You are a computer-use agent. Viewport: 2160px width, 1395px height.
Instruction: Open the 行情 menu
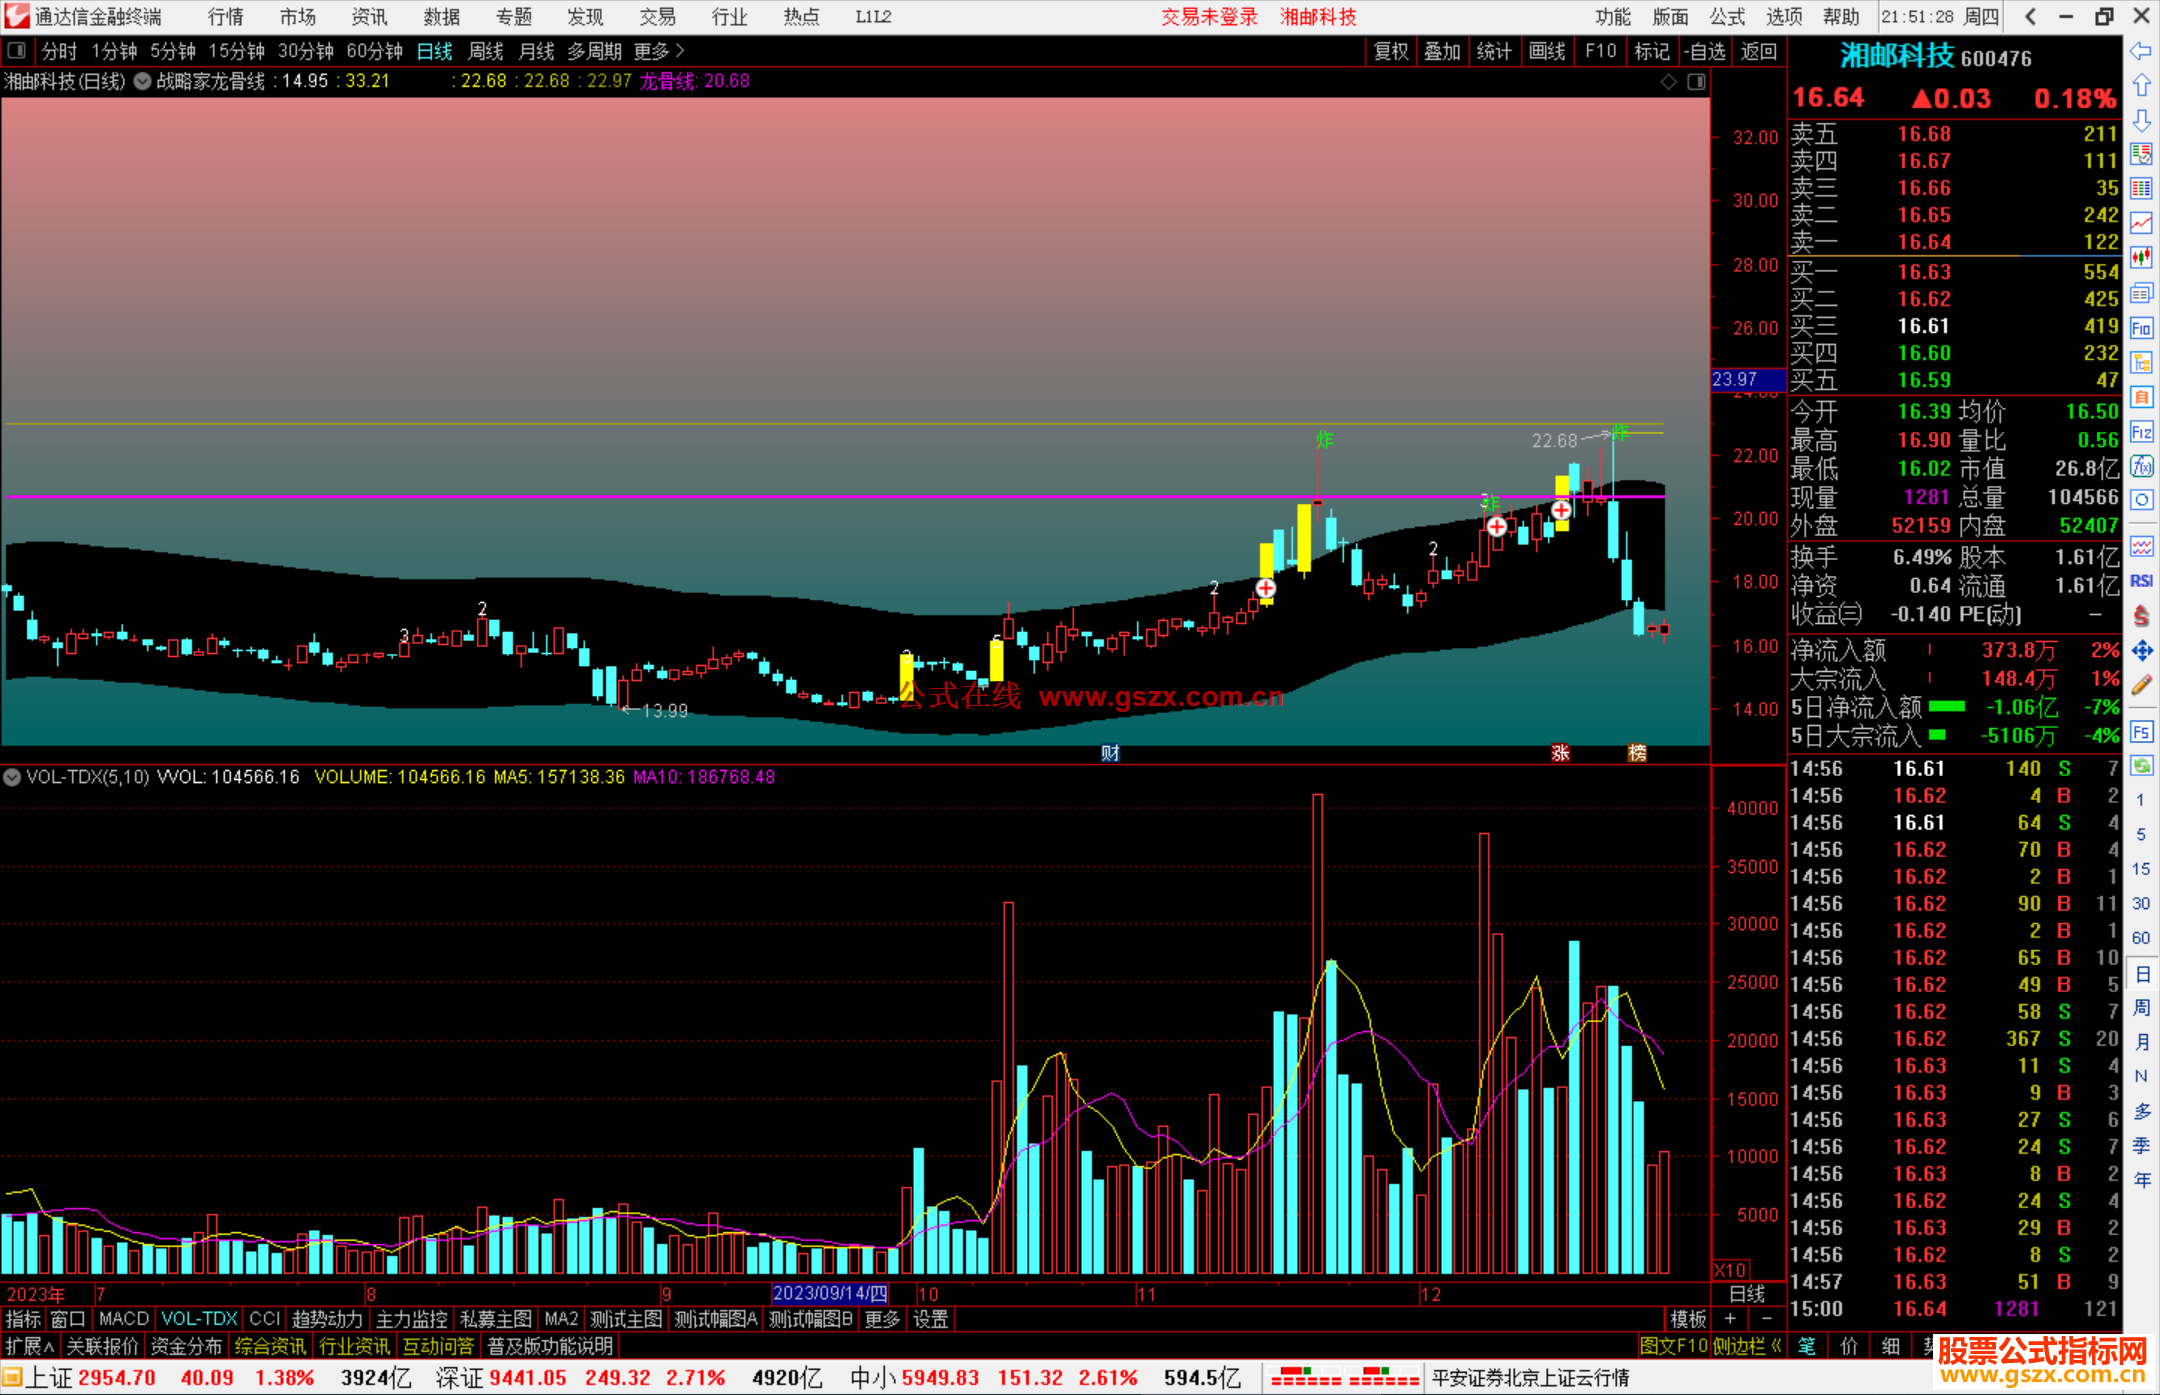(x=226, y=17)
